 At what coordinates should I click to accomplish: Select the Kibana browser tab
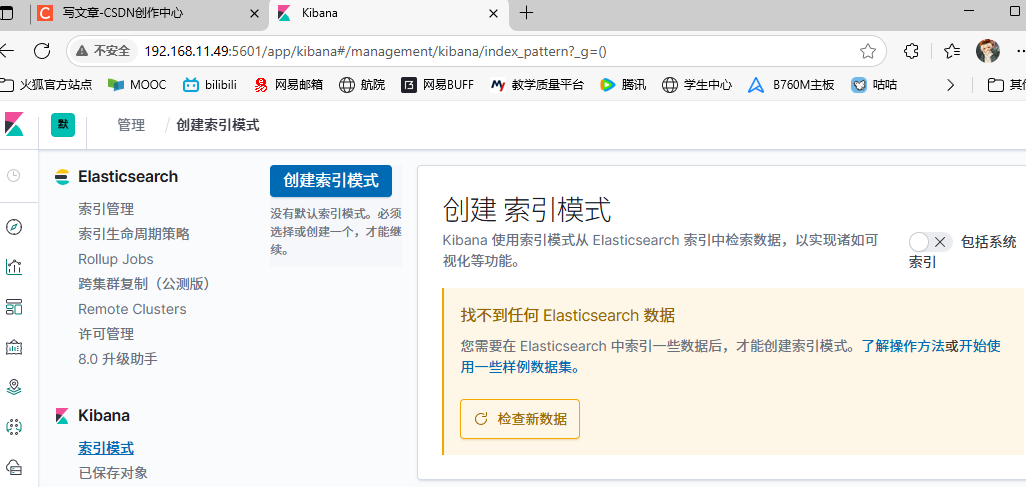pyautogui.click(x=388, y=13)
